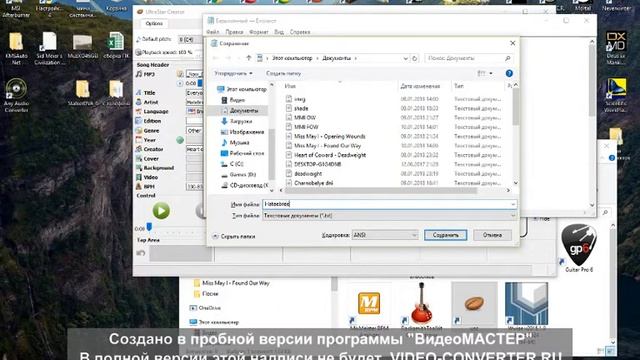
Task: Open Any Audio Converter desktop icon
Action: point(16,96)
